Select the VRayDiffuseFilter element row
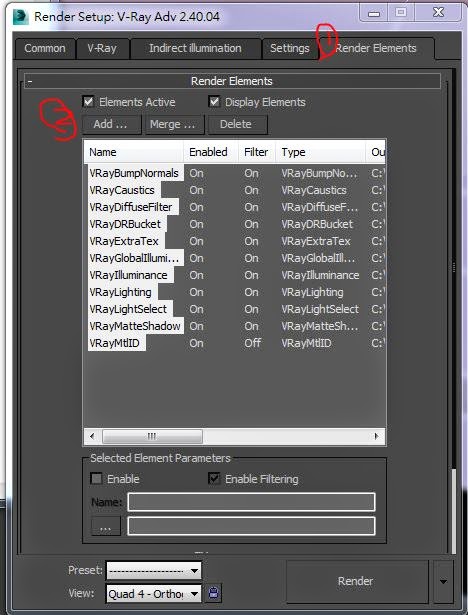The image size is (468, 615). point(235,207)
